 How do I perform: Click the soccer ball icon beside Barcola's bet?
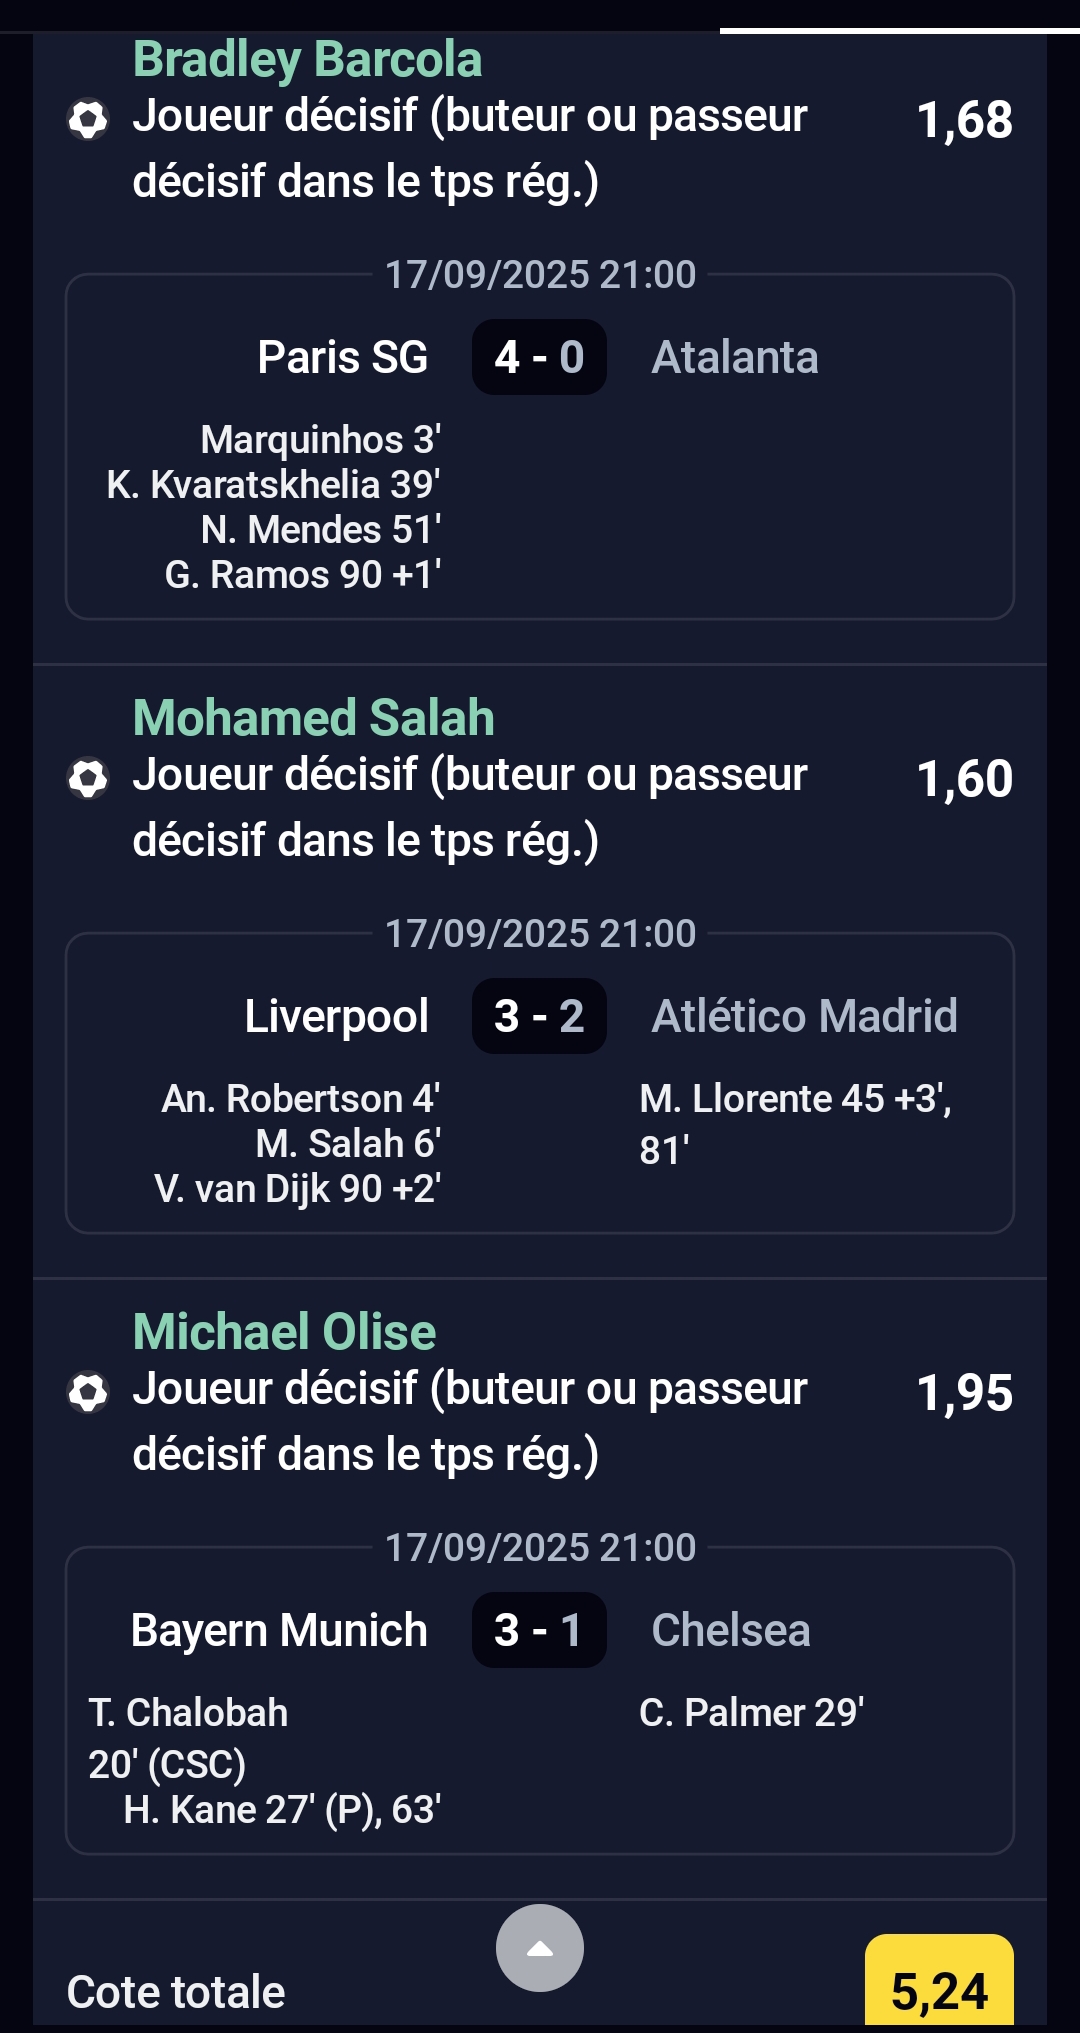pos(88,120)
